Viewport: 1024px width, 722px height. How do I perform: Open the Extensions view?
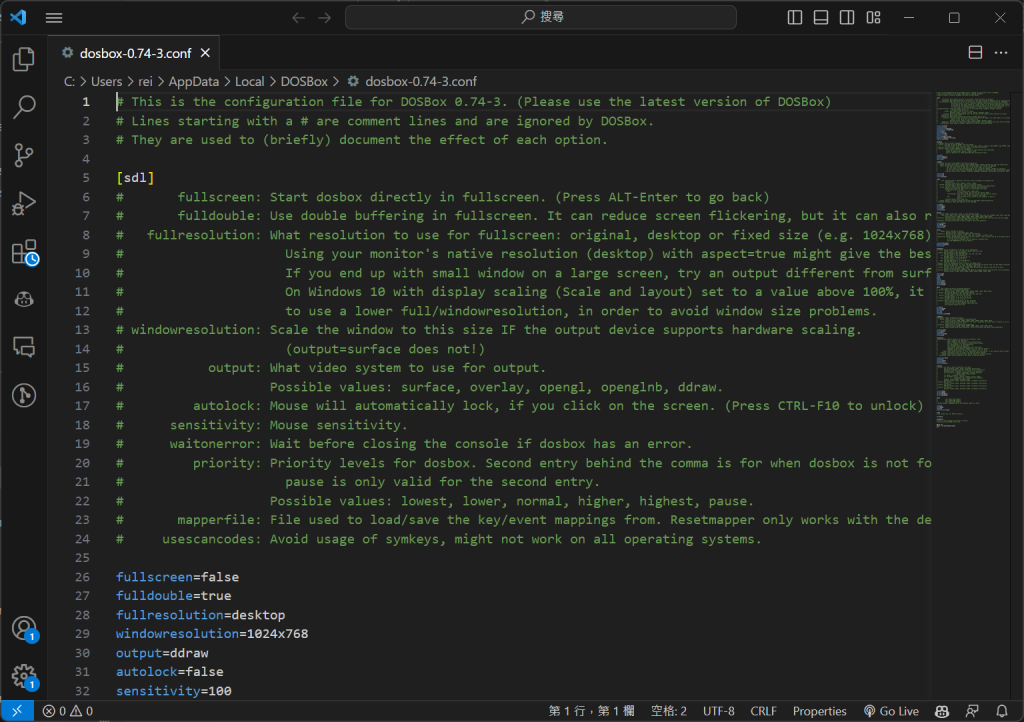tap(24, 252)
